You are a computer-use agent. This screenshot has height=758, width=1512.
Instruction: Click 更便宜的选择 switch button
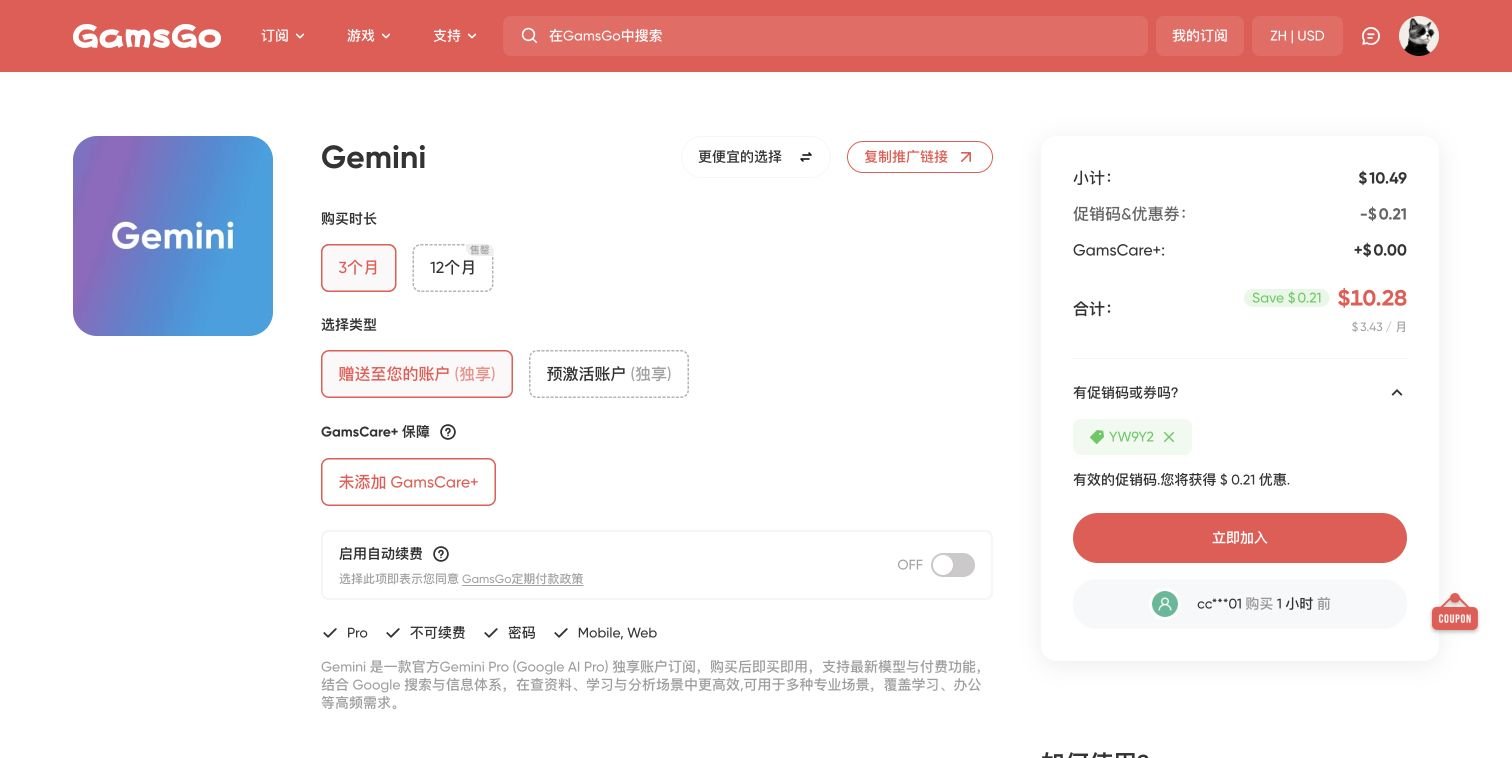(x=756, y=157)
